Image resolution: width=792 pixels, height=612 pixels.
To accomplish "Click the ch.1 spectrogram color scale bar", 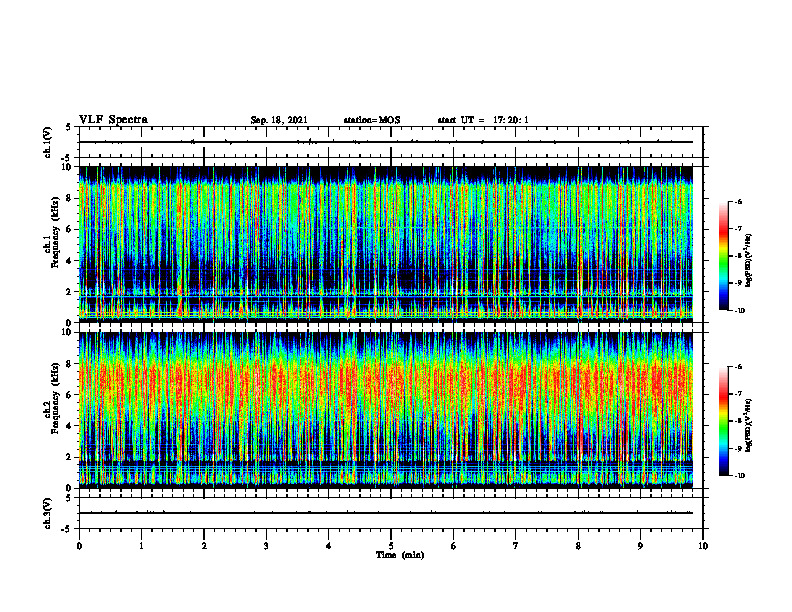I will 723,256.
